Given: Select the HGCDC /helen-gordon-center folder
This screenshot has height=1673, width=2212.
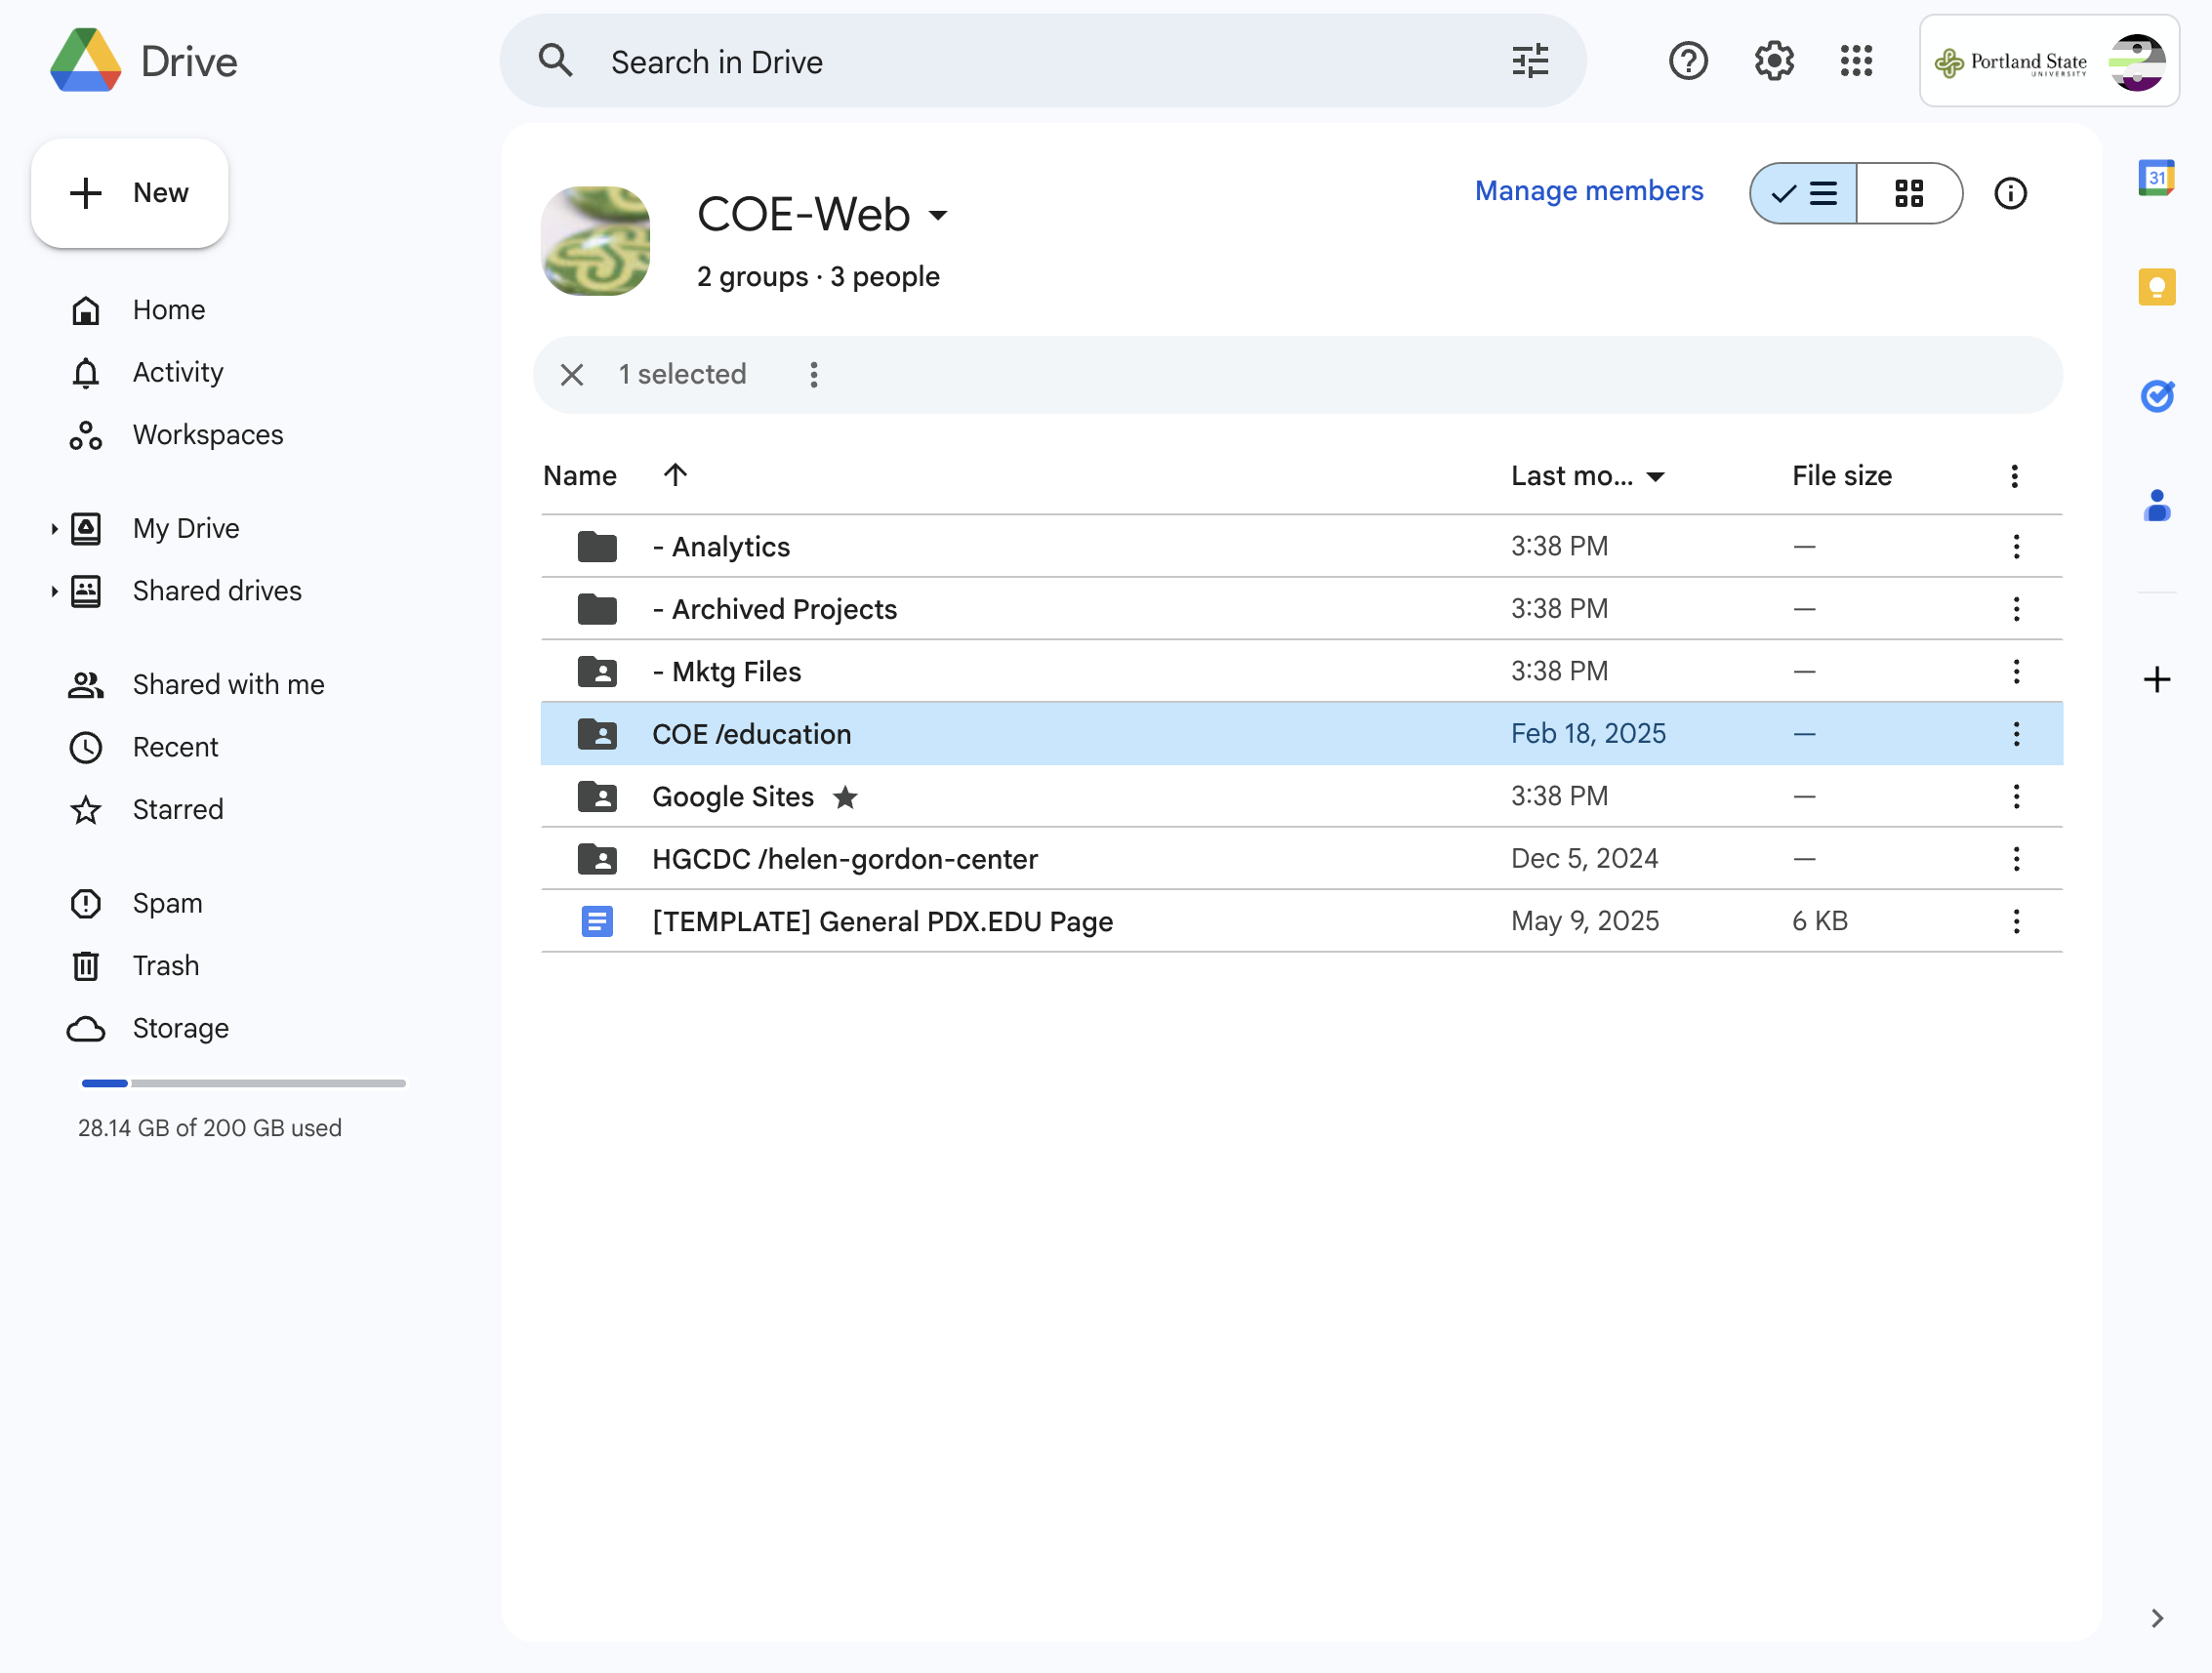Looking at the screenshot, I should pos(1301,859).
